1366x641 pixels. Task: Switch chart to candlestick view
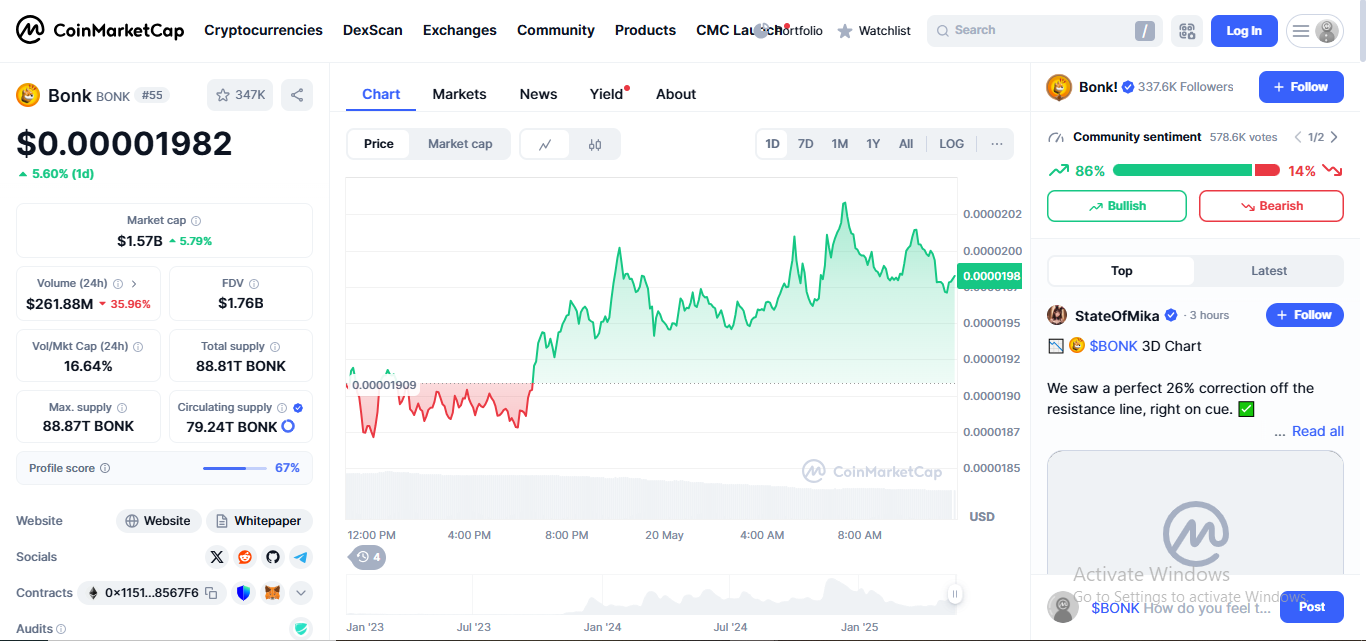pyautogui.click(x=595, y=144)
